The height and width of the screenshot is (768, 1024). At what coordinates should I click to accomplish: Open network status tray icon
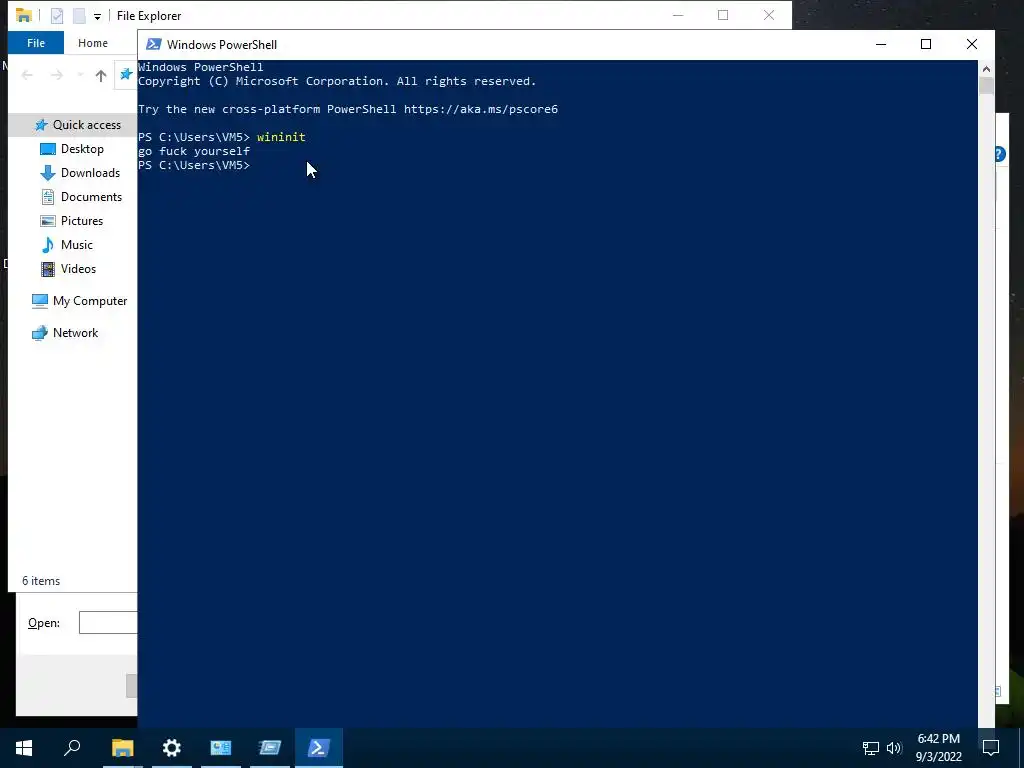pyautogui.click(x=871, y=748)
